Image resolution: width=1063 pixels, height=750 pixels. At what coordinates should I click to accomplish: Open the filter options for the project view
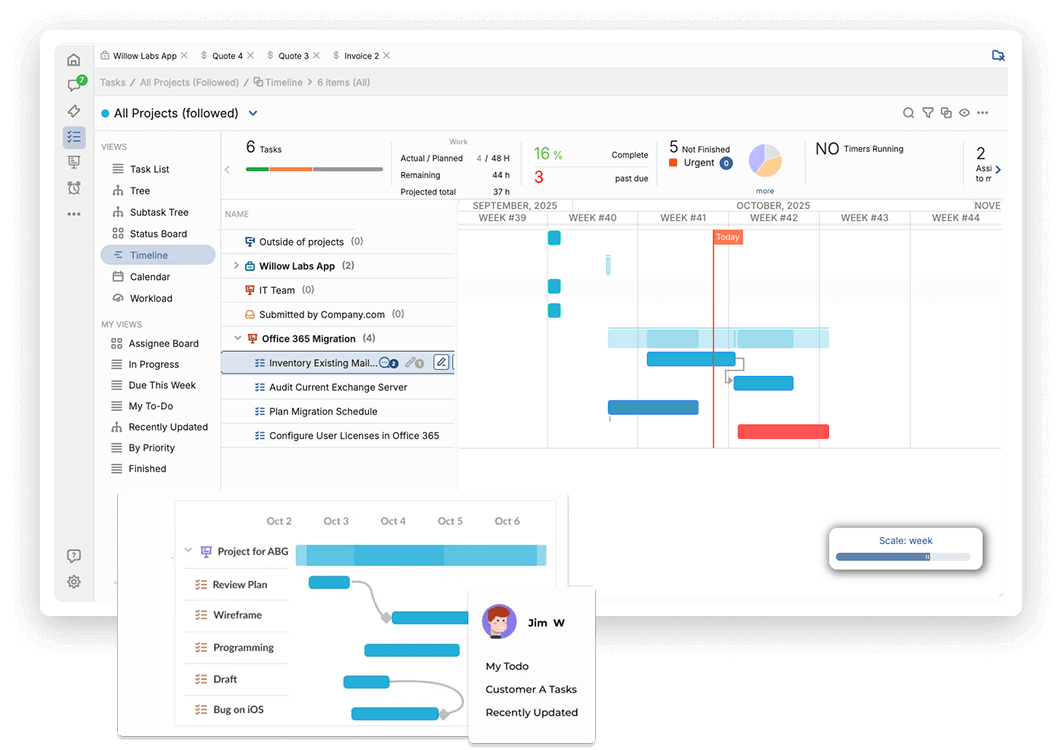[x=928, y=113]
